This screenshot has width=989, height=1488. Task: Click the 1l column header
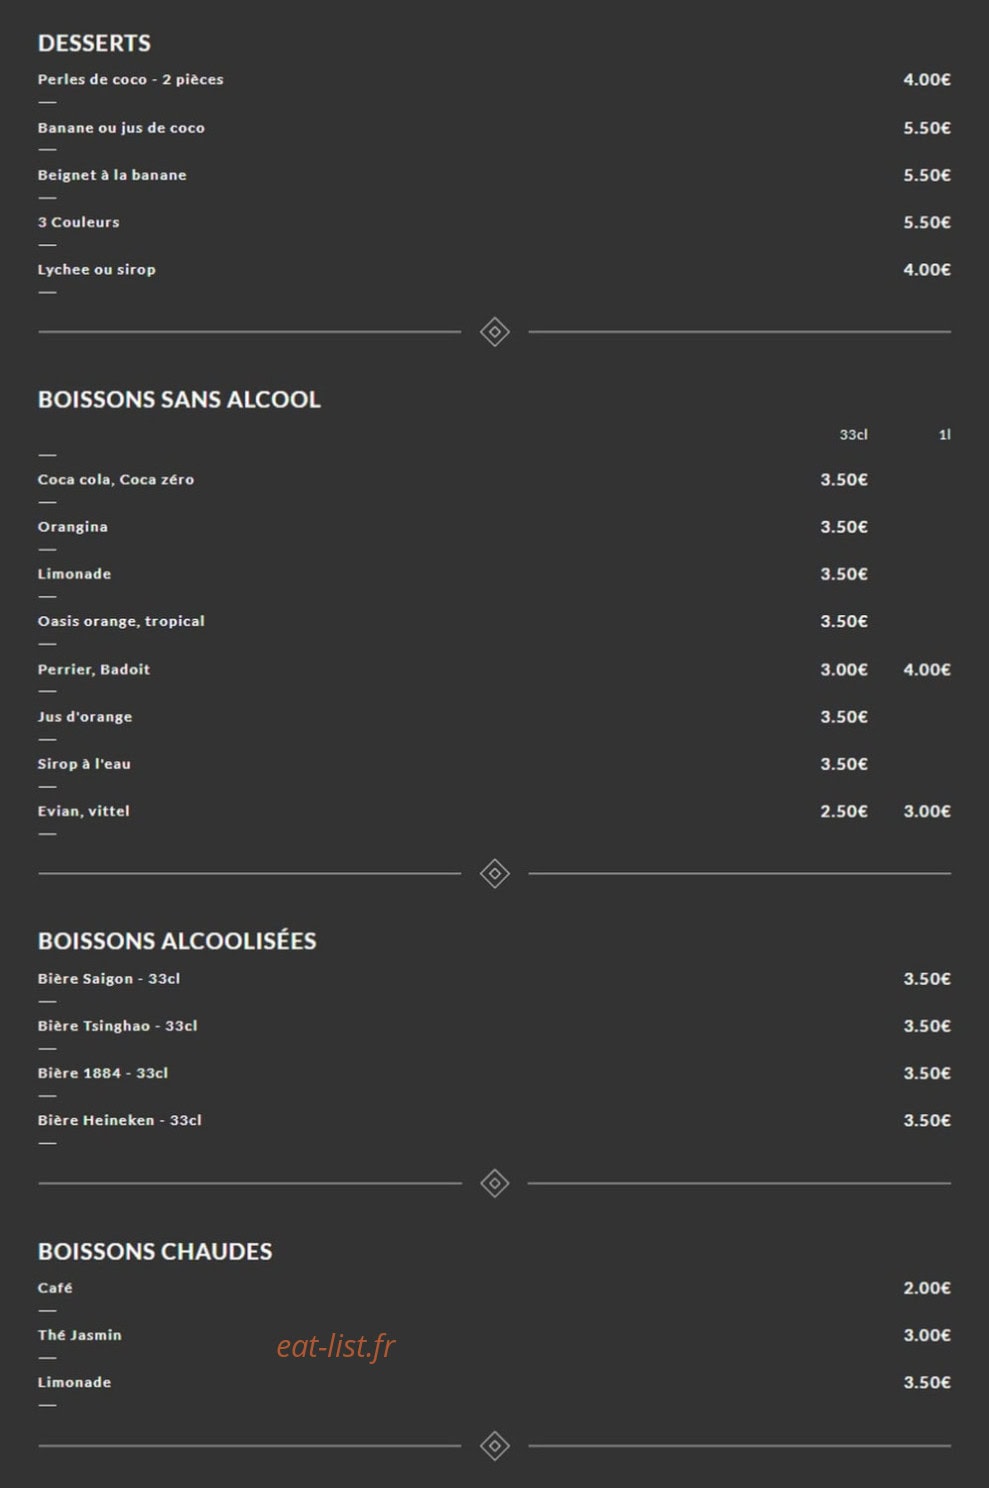(944, 435)
